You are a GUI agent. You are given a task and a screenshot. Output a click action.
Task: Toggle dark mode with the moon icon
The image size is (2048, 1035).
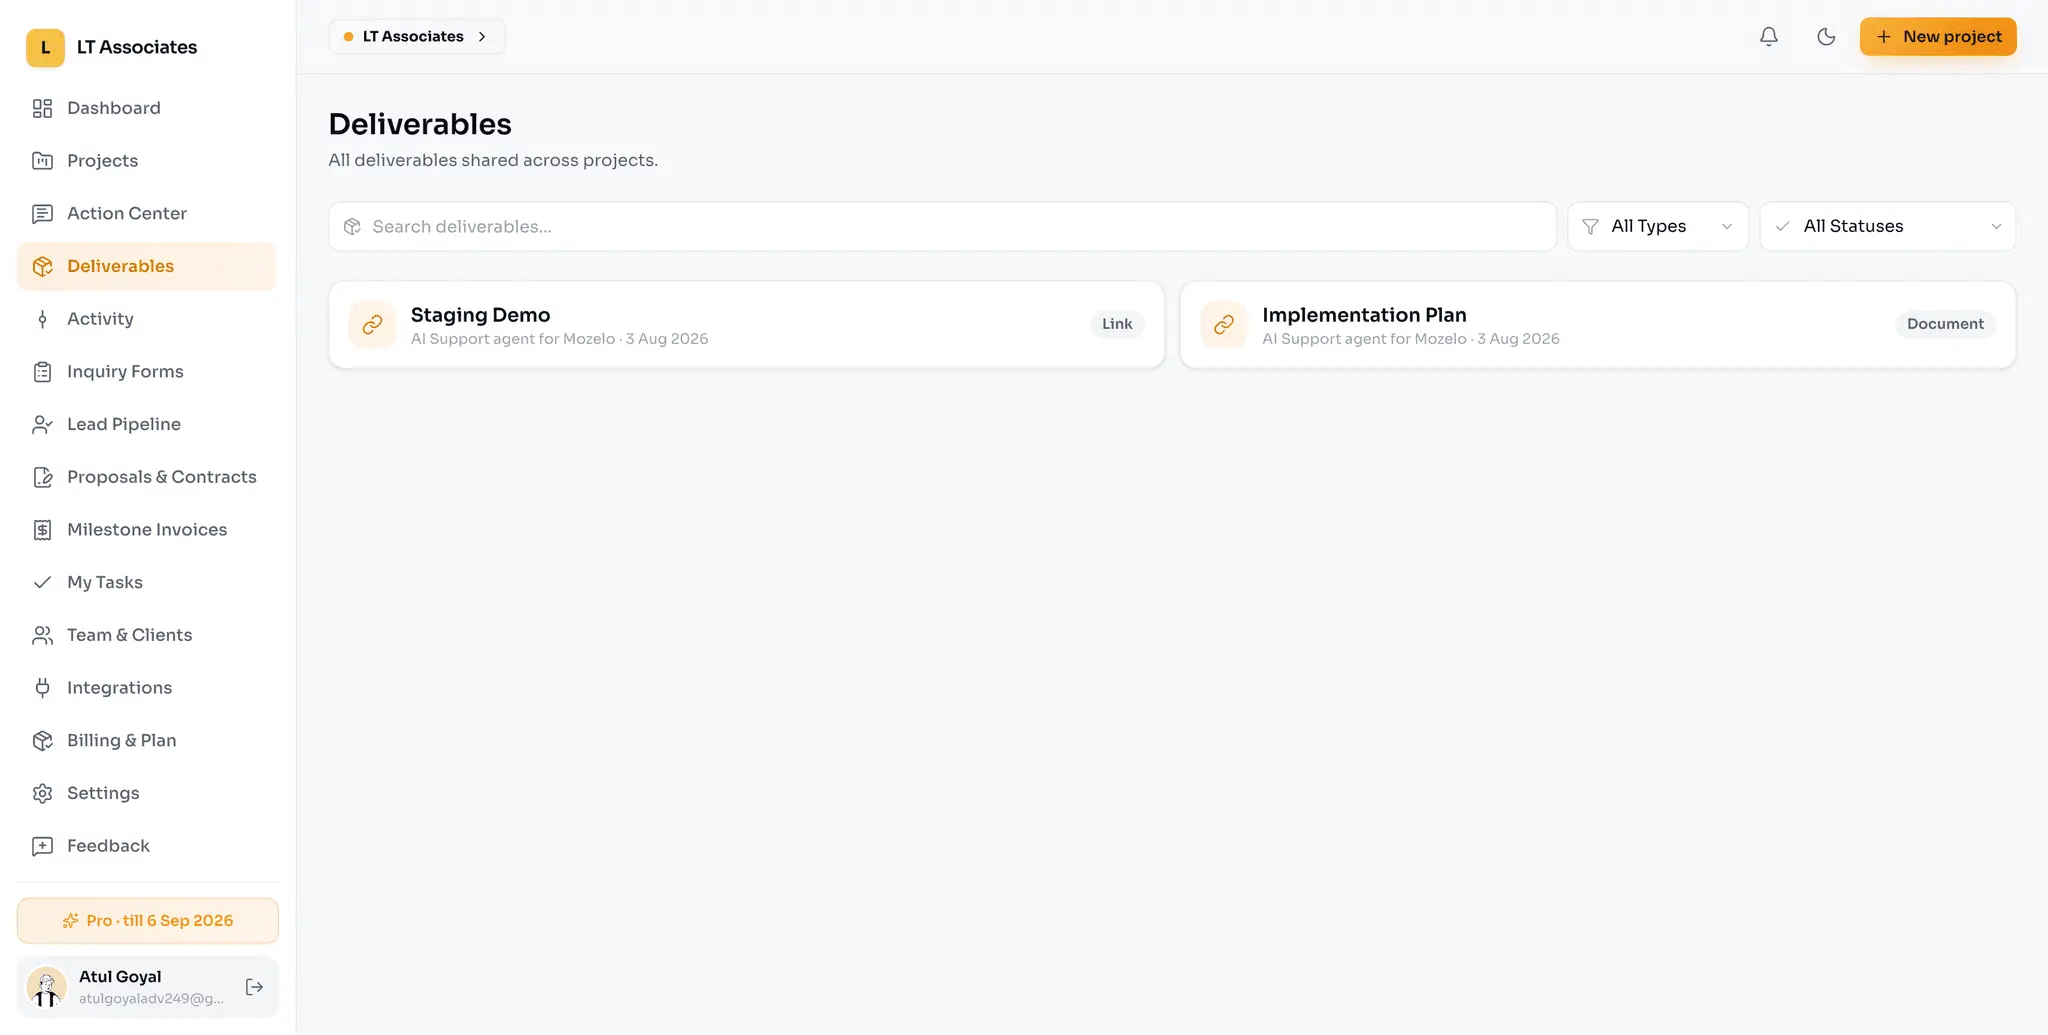click(x=1826, y=37)
